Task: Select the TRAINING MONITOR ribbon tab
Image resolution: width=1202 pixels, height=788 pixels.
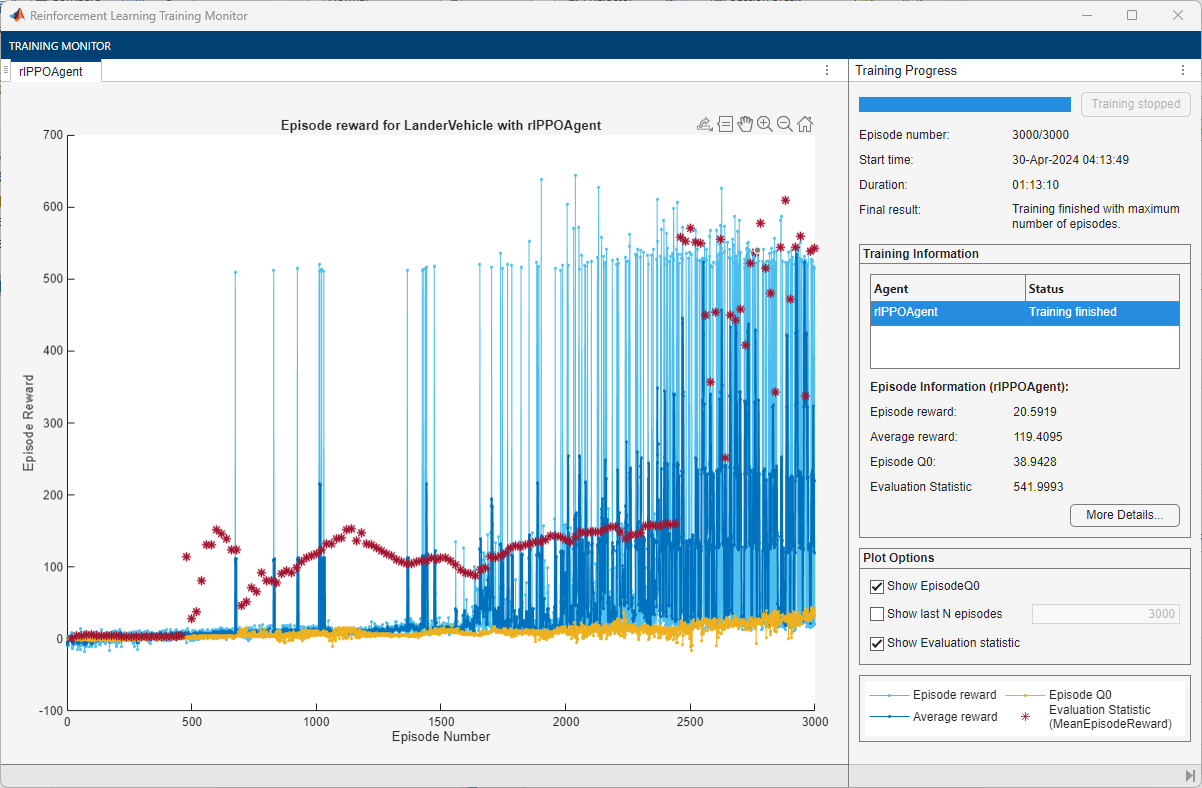Action: (x=60, y=46)
